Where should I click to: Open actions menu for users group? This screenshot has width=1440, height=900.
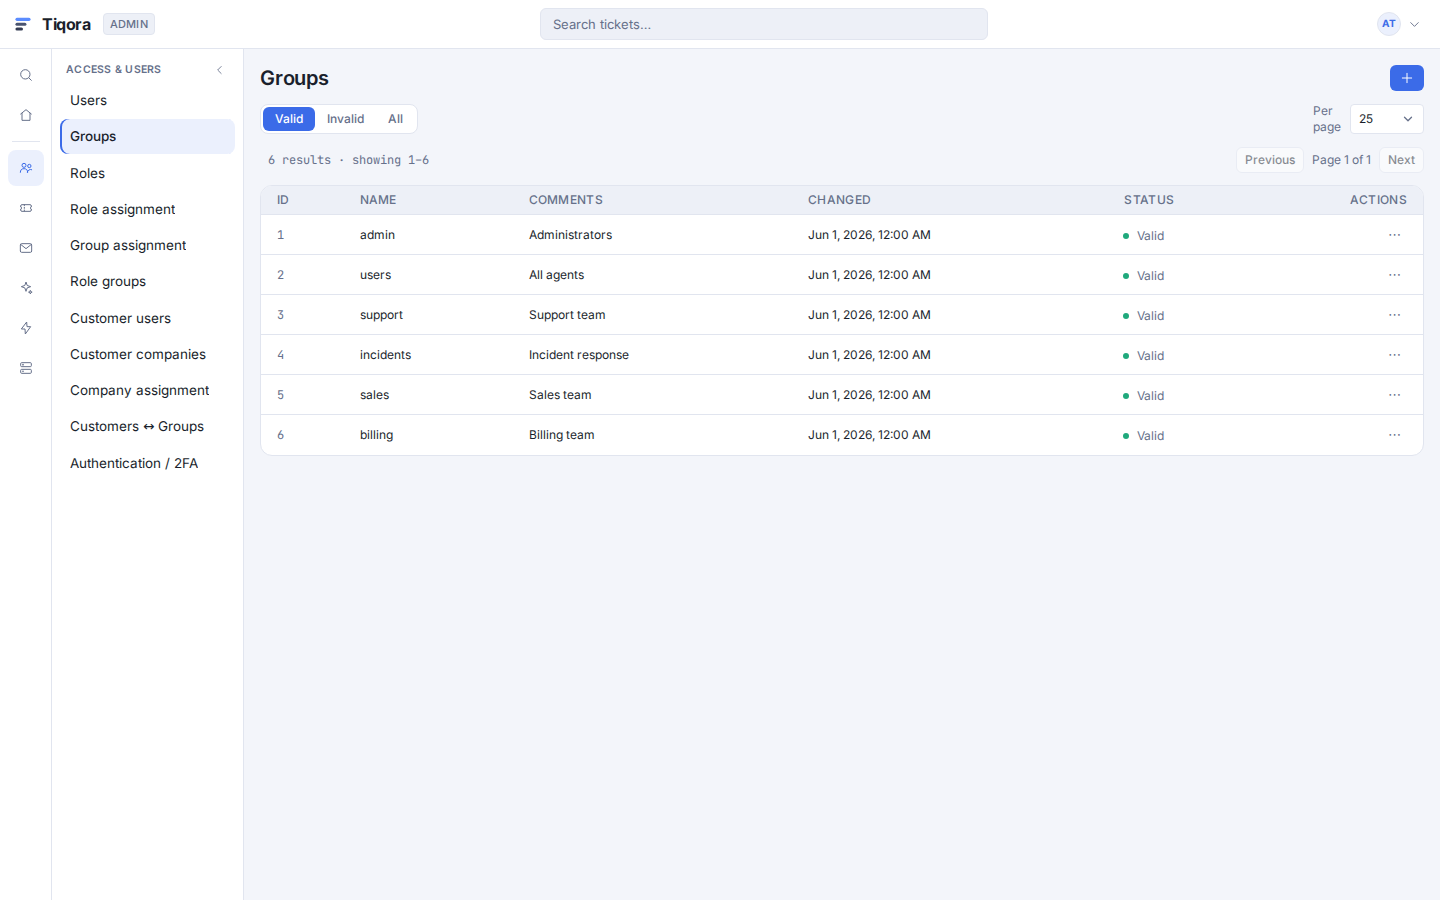coord(1394,275)
